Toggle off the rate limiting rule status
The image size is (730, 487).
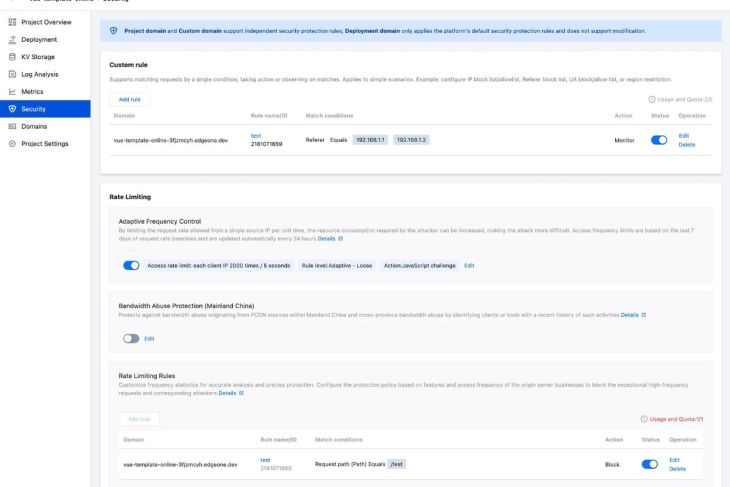[x=651, y=464]
